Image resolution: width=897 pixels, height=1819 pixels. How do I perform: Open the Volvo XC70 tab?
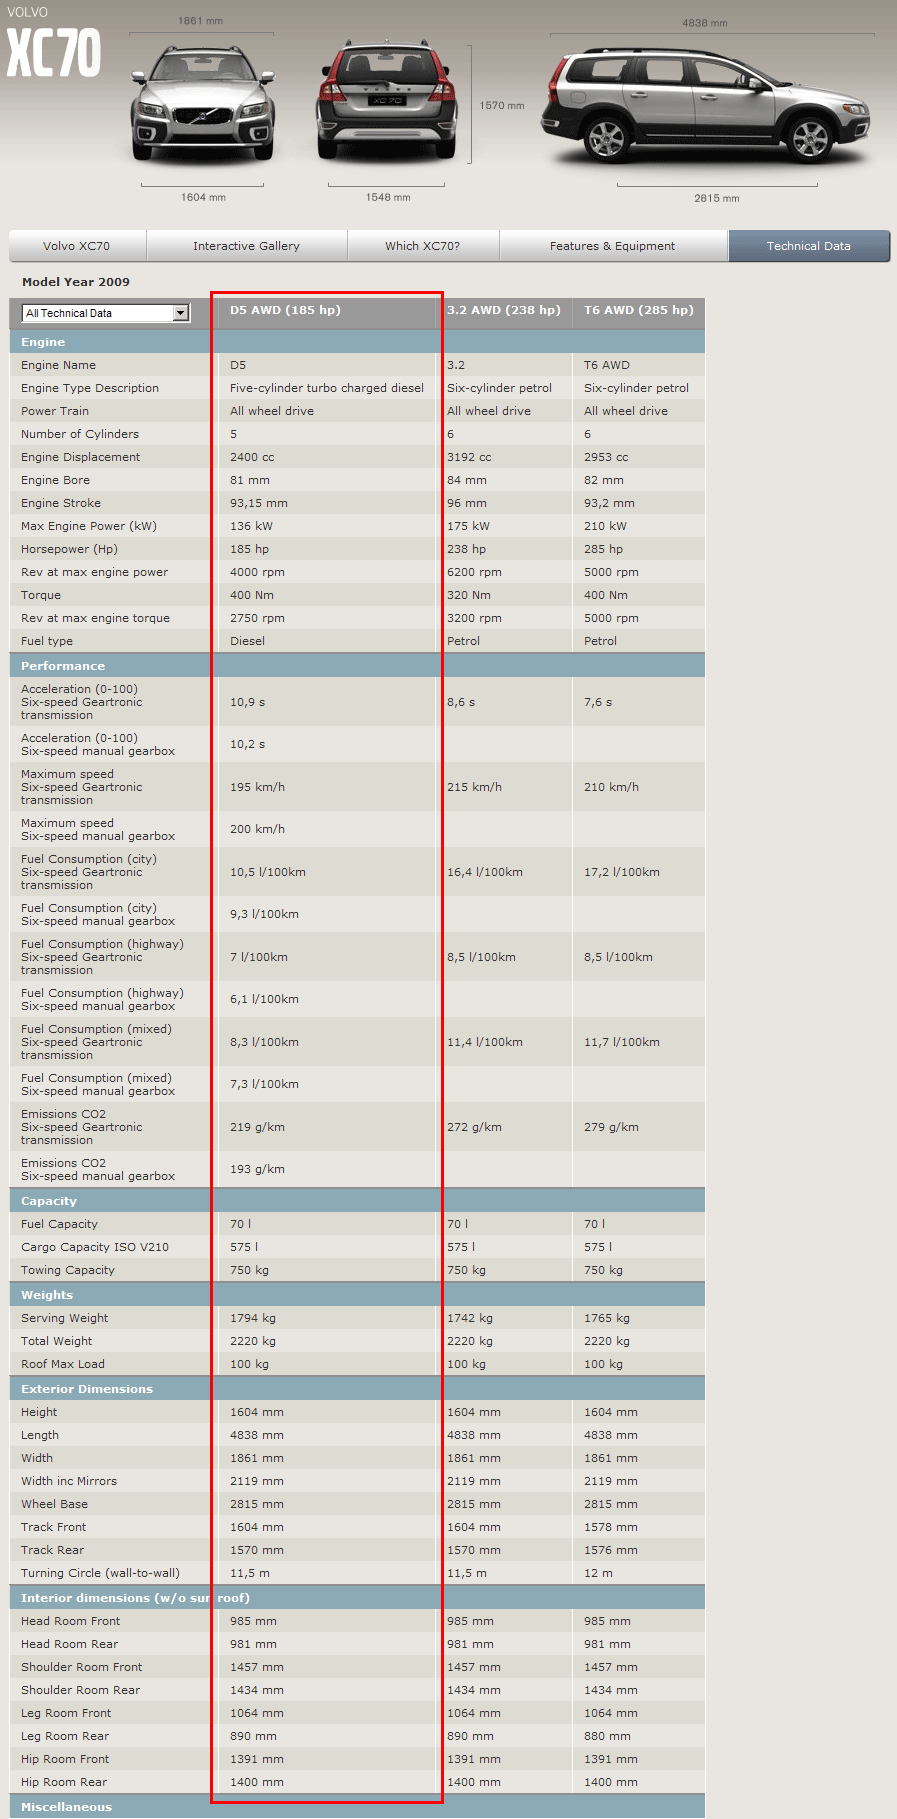(77, 246)
